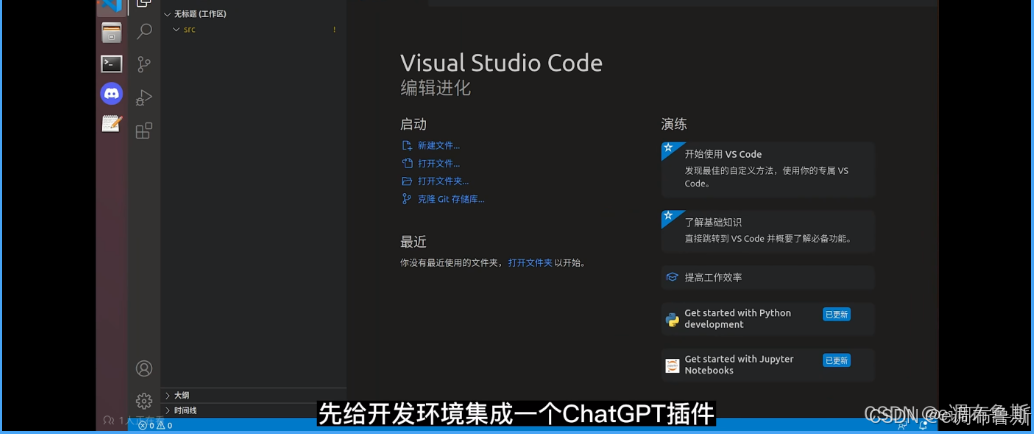Open Discord from the dock
This screenshot has height=435, width=1036.
112,93
